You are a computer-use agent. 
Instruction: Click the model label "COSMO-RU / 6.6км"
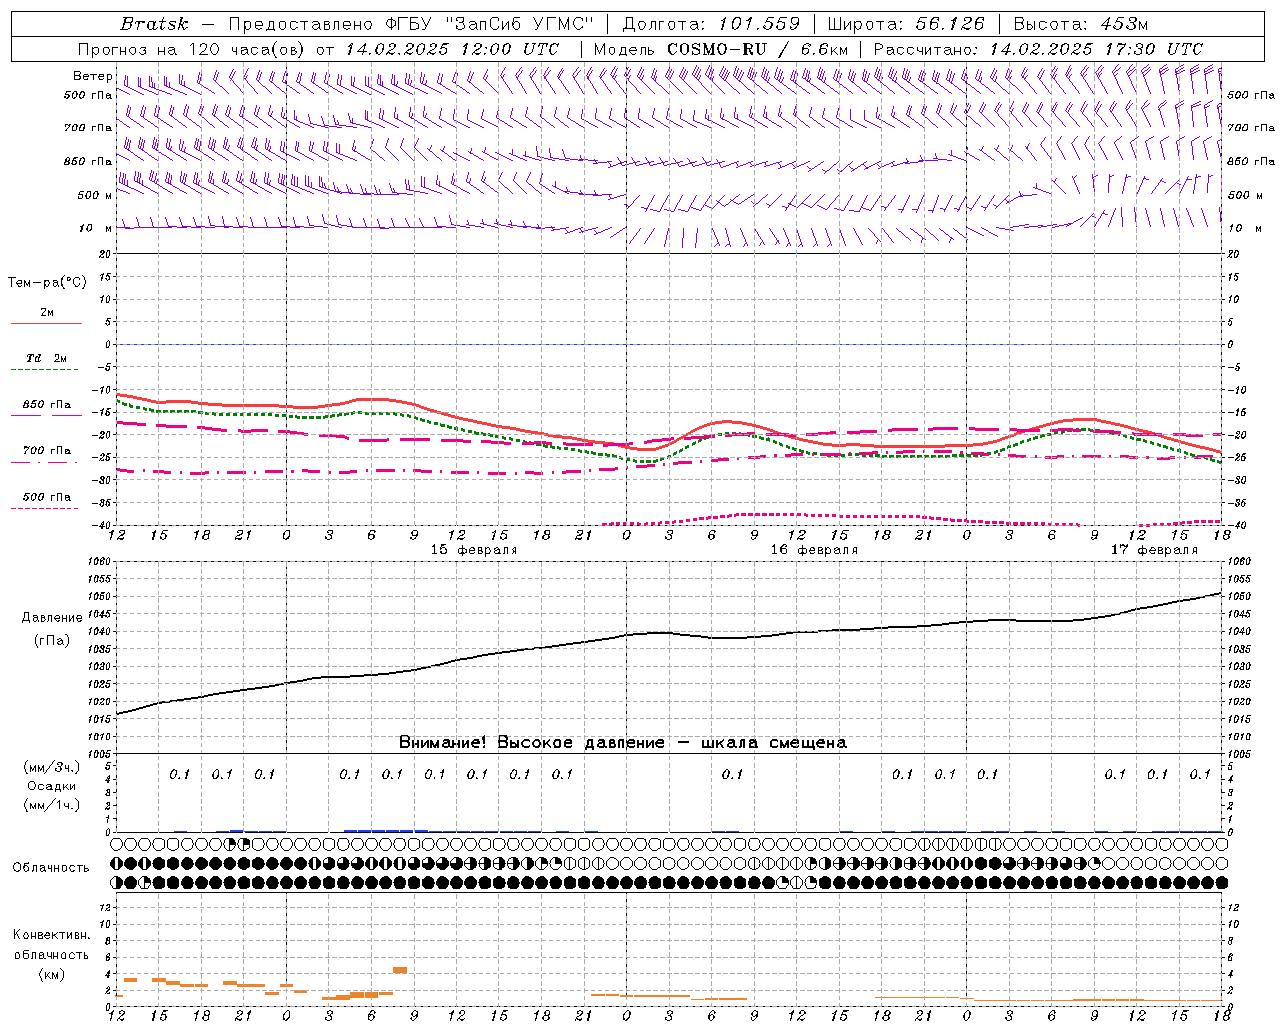[758, 49]
